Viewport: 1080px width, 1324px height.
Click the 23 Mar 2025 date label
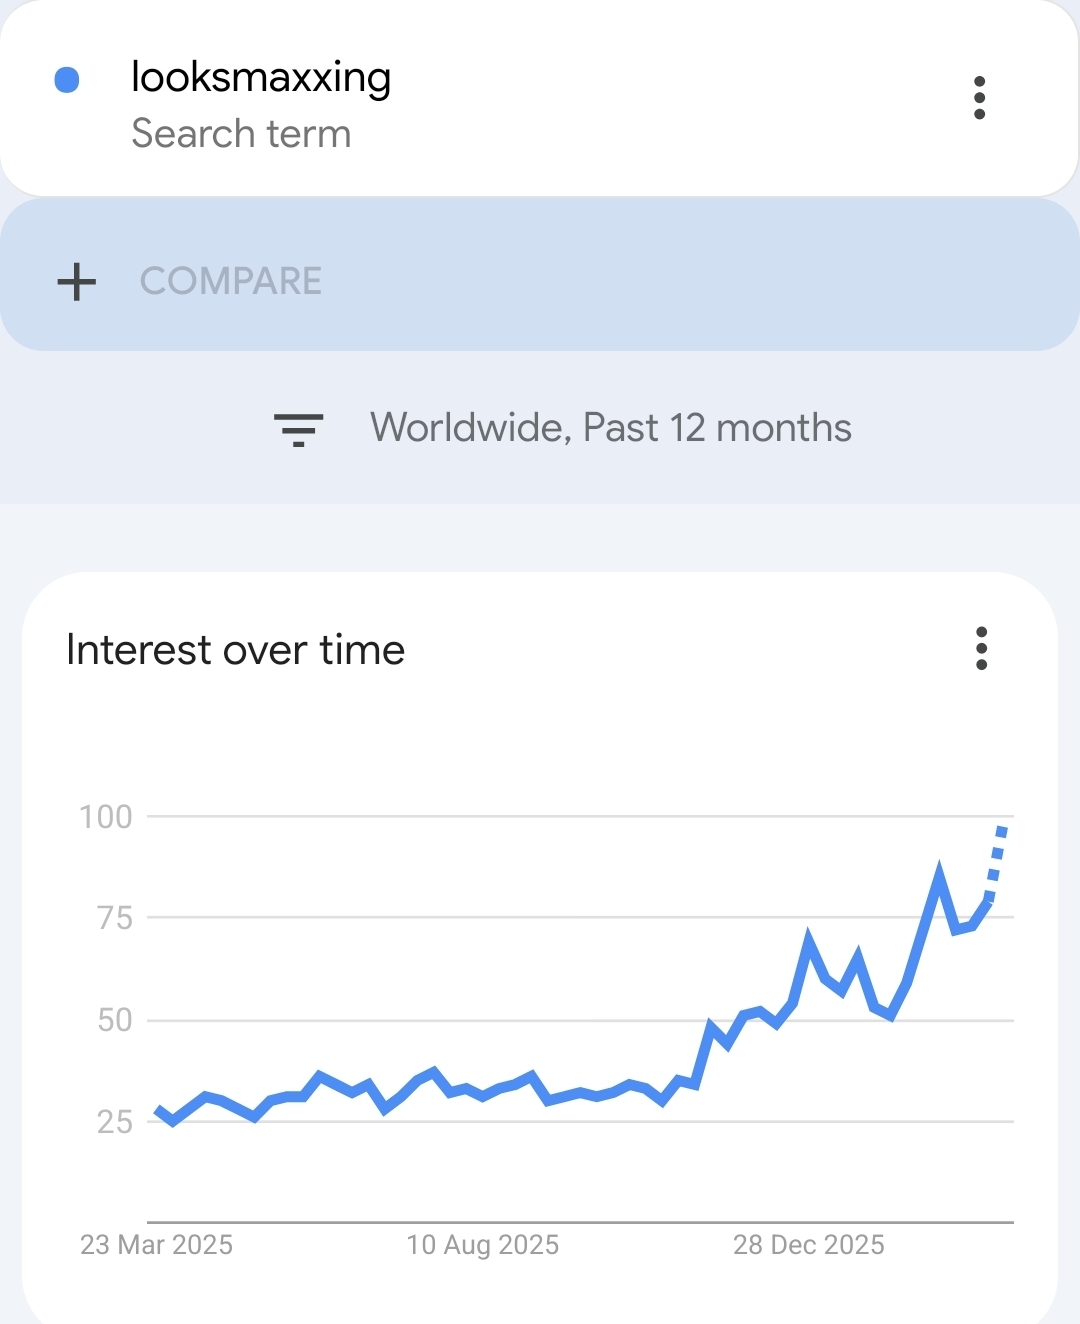coord(156,1245)
